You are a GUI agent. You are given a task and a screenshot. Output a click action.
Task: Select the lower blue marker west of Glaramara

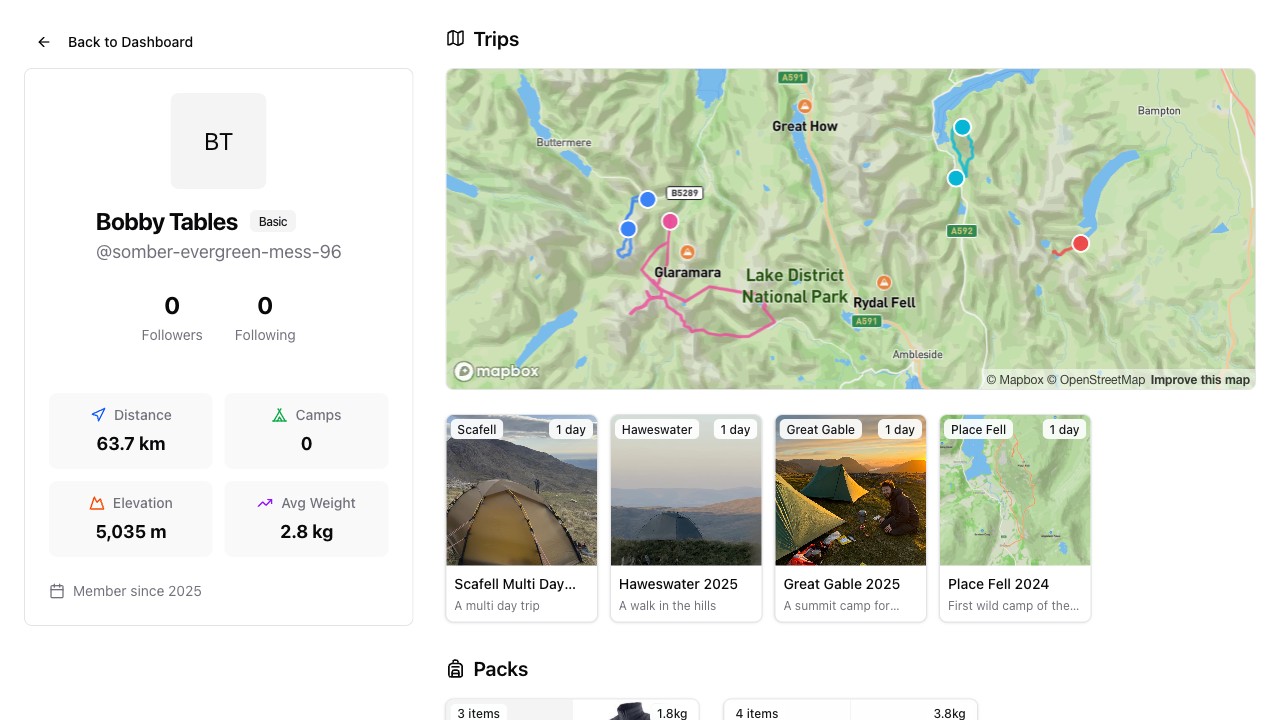tap(628, 229)
